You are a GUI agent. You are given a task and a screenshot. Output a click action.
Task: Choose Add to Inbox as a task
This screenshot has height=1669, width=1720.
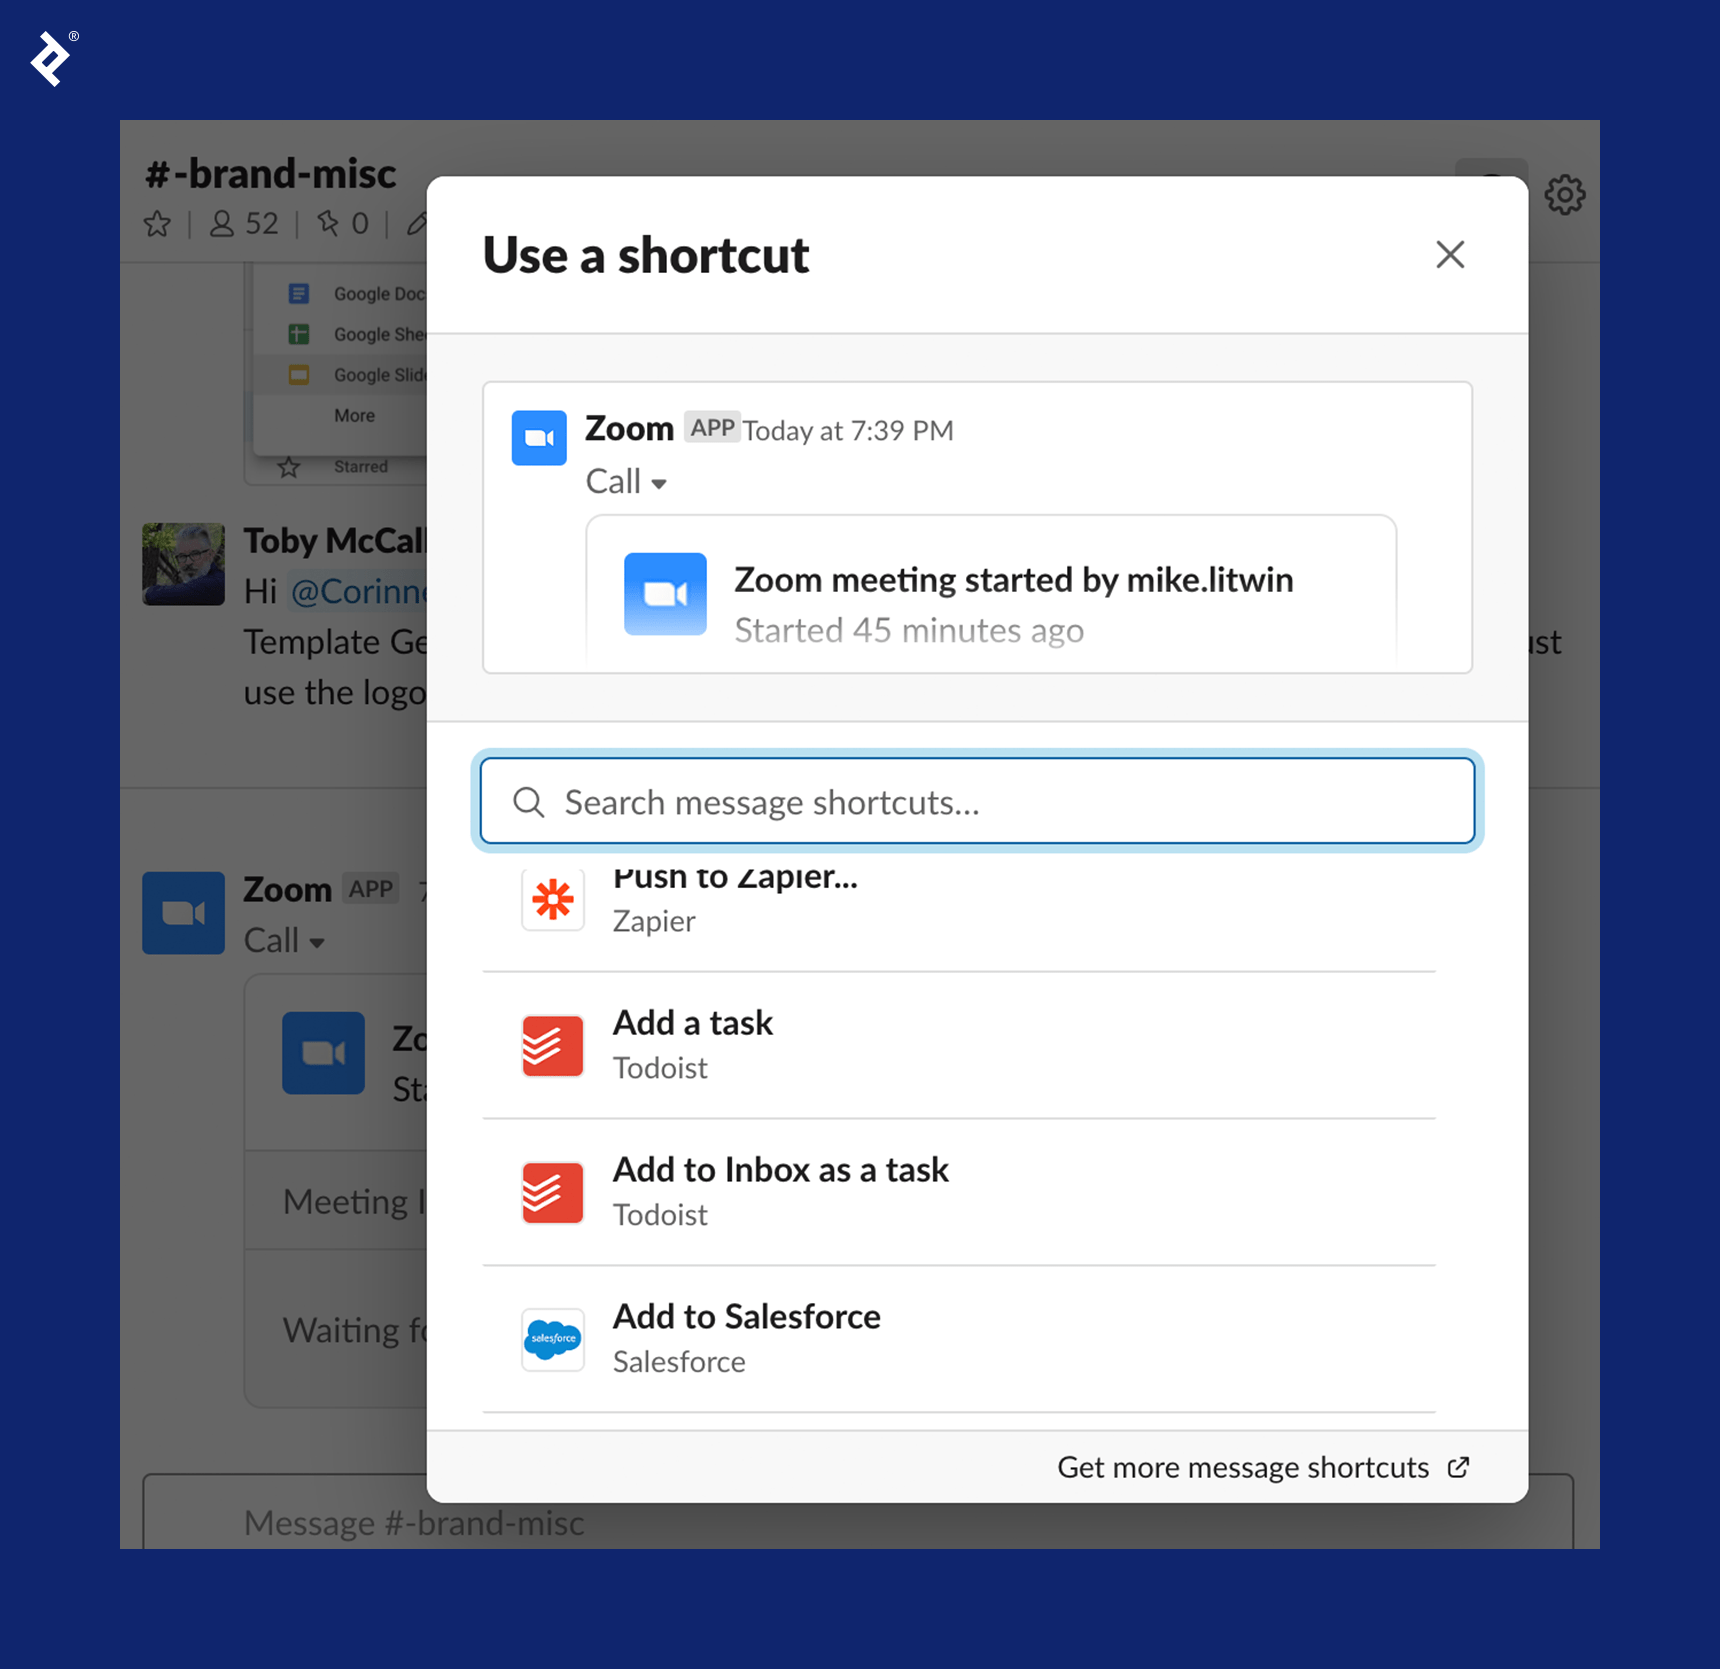pos(959,1192)
